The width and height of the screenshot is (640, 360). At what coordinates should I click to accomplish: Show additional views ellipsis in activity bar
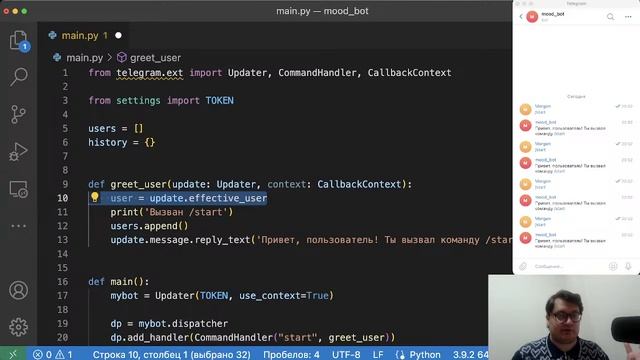[x=18, y=226]
